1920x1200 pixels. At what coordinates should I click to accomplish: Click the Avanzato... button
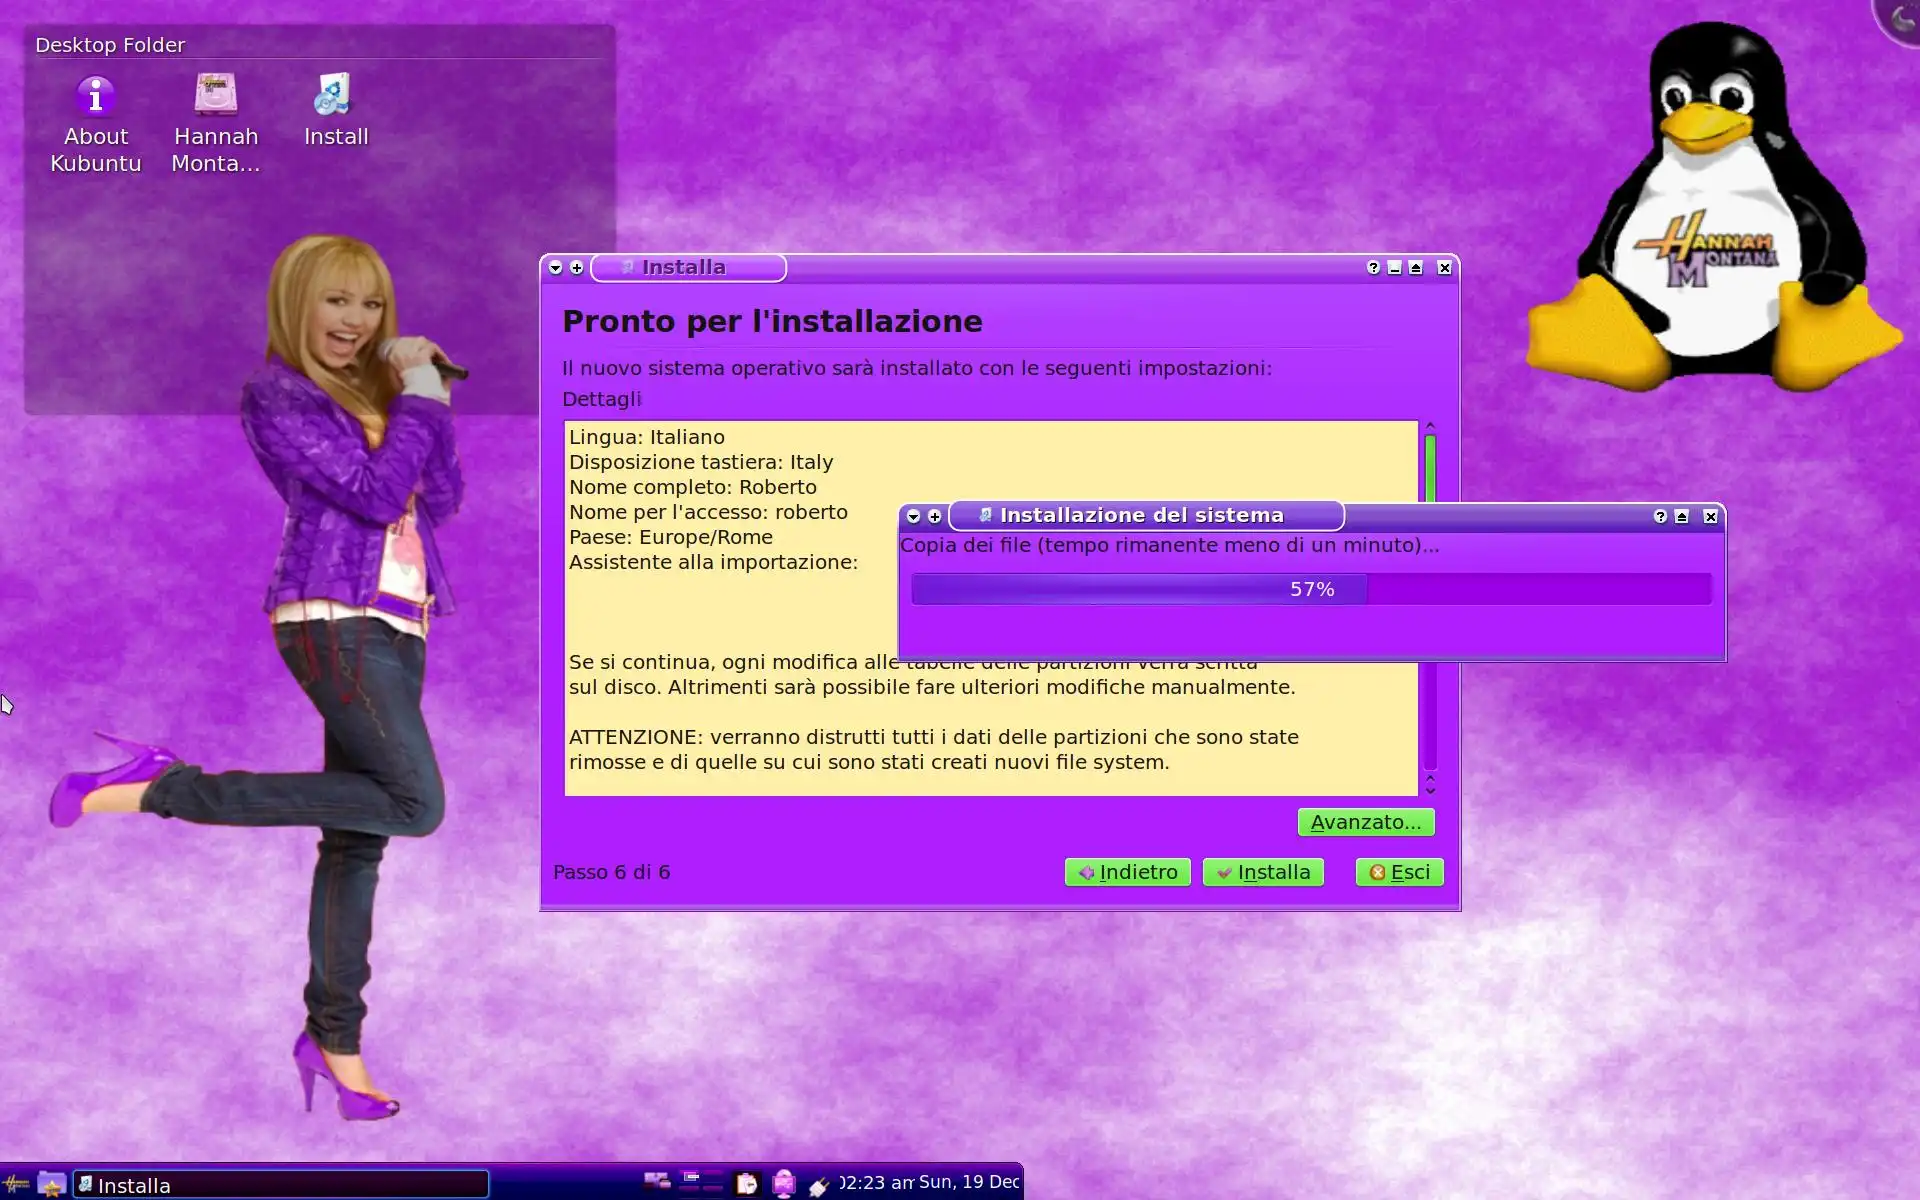[x=1365, y=822]
